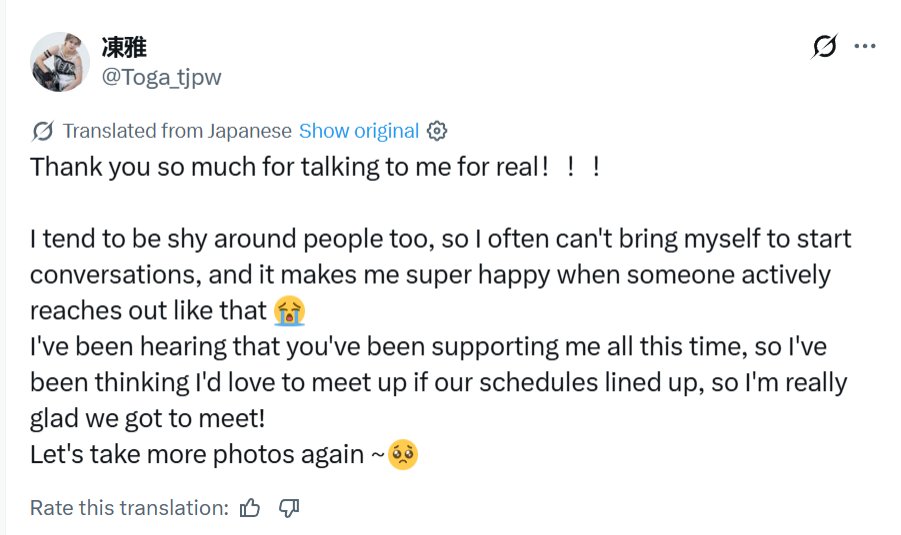Click the pleading face emoji
Screen dimensions: 901x535
[x=403, y=455]
